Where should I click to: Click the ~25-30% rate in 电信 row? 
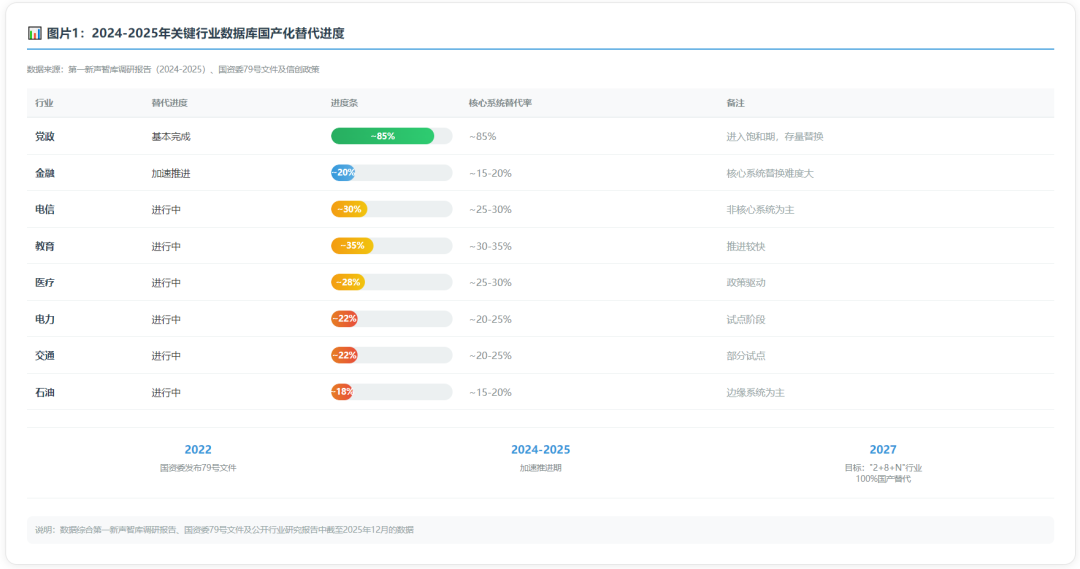tap(490, 209)
